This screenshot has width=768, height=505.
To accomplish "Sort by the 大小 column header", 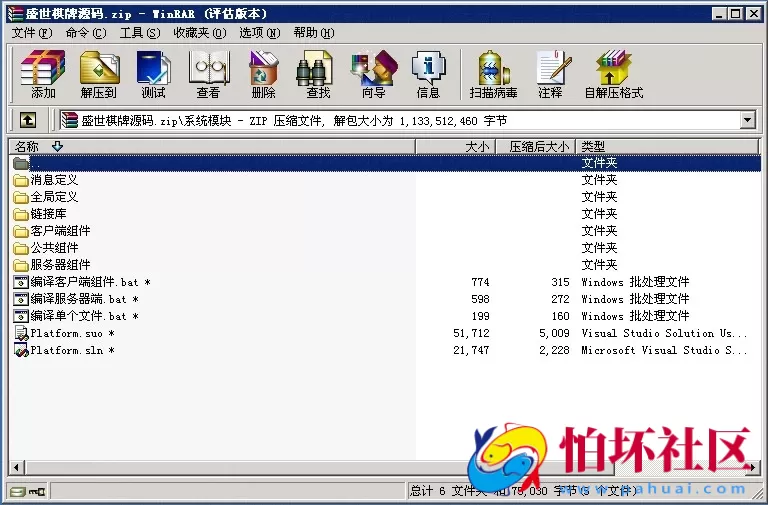I will [456, 146].
